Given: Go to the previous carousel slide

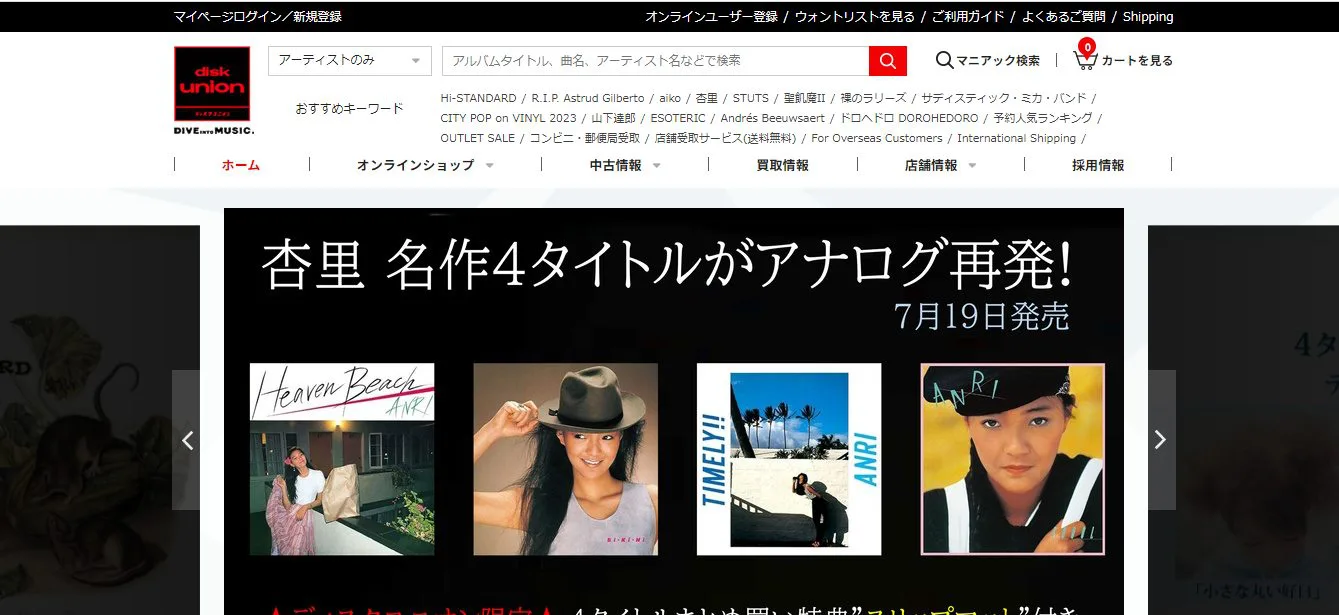Looking at the screenshot, I should 186,440.
